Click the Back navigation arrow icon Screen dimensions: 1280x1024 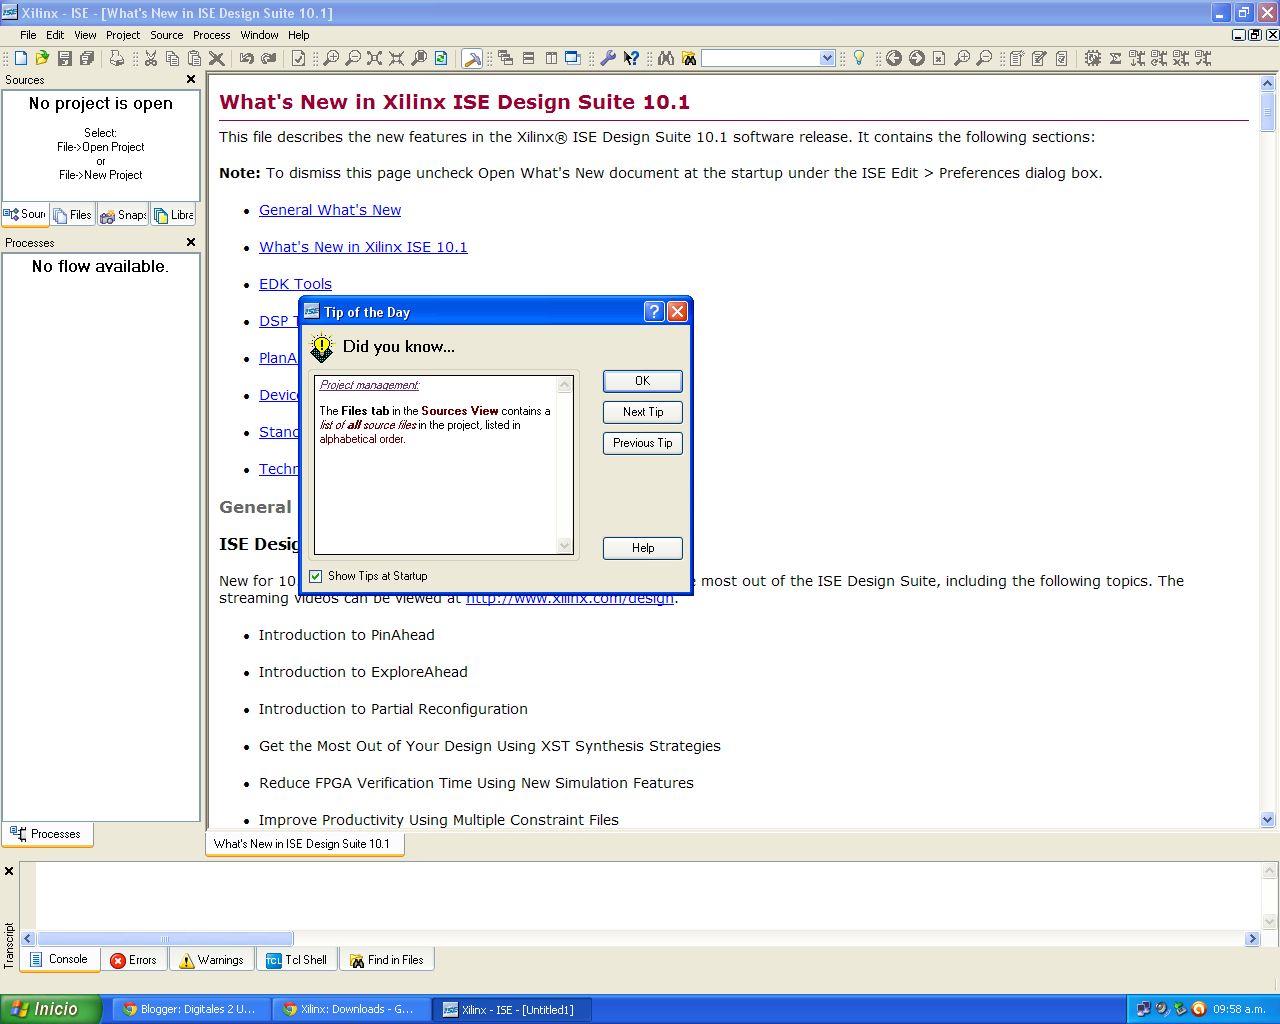[x=894, y=58]
